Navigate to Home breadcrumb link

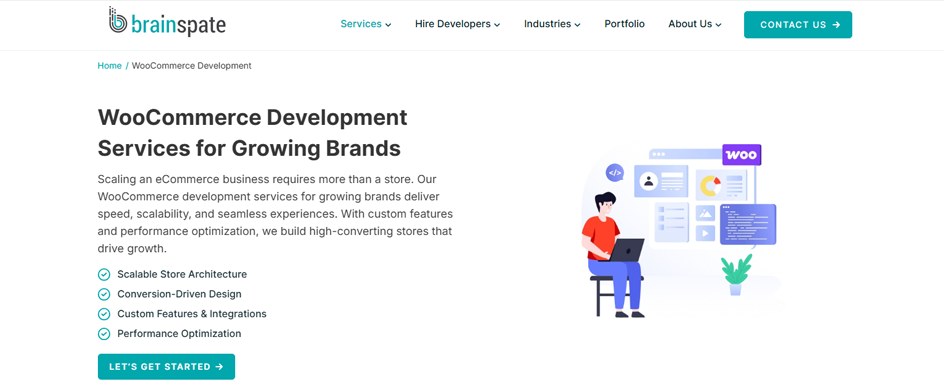click(110, 66)
